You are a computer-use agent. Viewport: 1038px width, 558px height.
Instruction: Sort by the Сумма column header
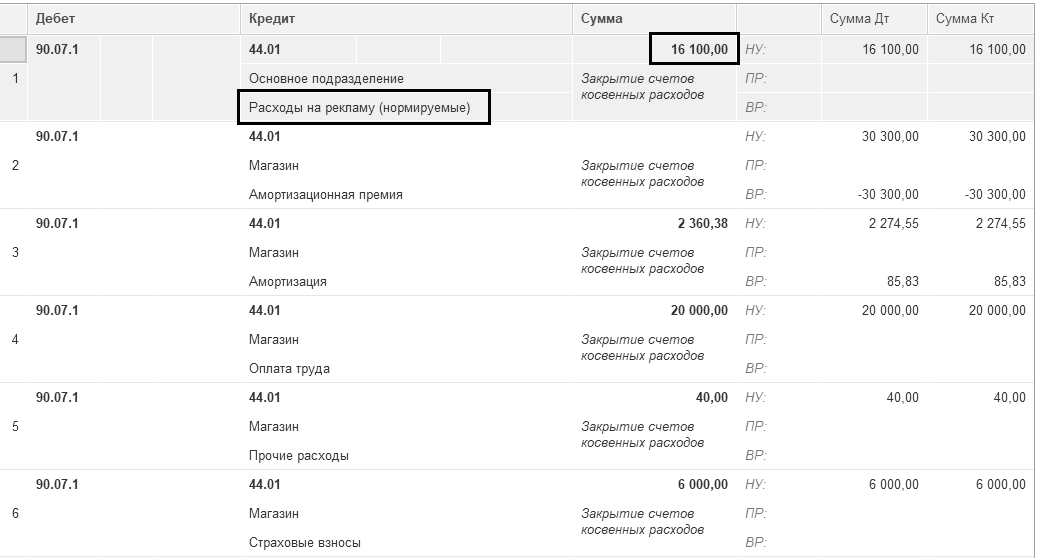click(x=602, y=19)
